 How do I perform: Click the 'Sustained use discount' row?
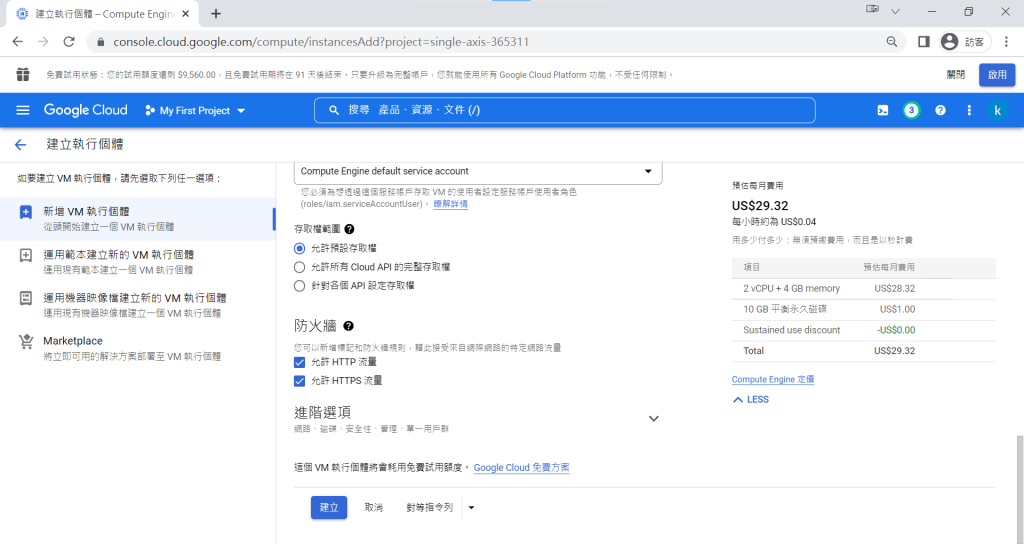click(863, 330)
